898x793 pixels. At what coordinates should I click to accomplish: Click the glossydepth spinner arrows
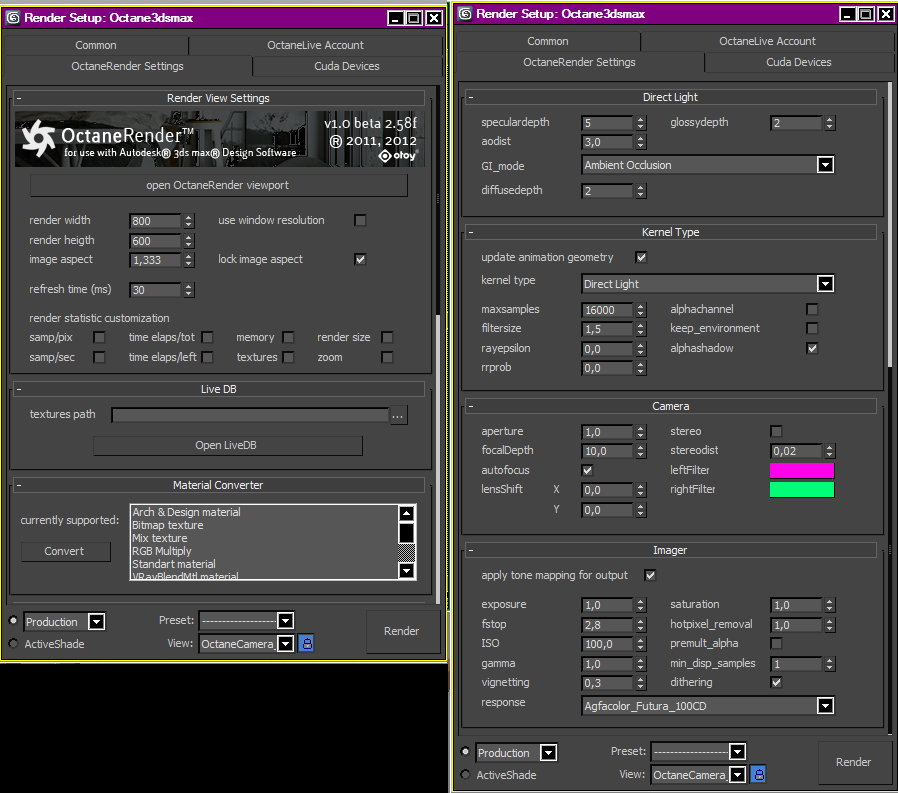pyautogui.click(x=830, y=123)
